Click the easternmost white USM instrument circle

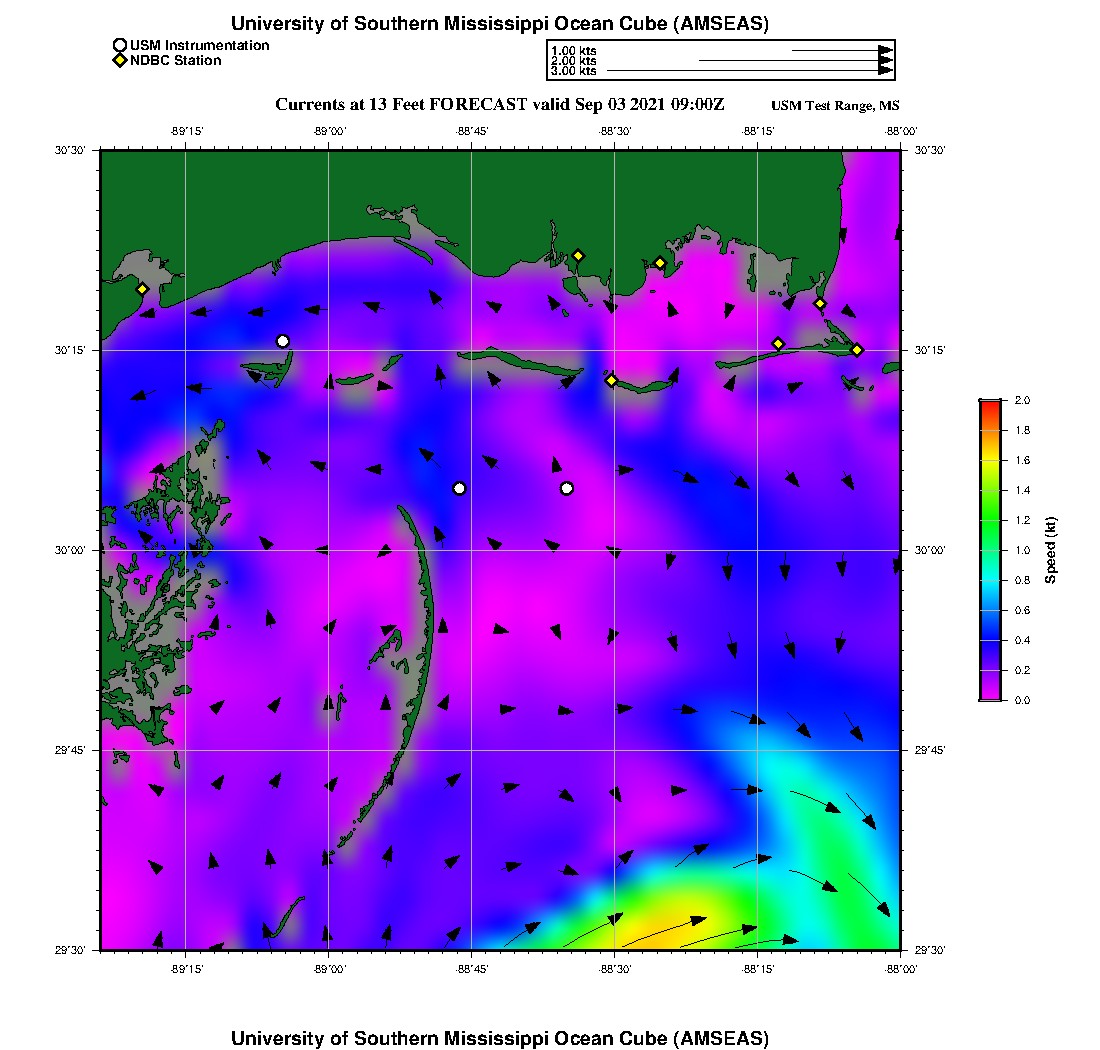point(567,488)
